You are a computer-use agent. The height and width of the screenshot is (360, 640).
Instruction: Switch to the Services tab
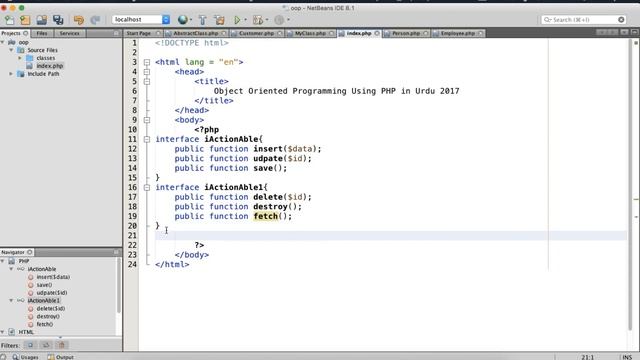(69, 33)
